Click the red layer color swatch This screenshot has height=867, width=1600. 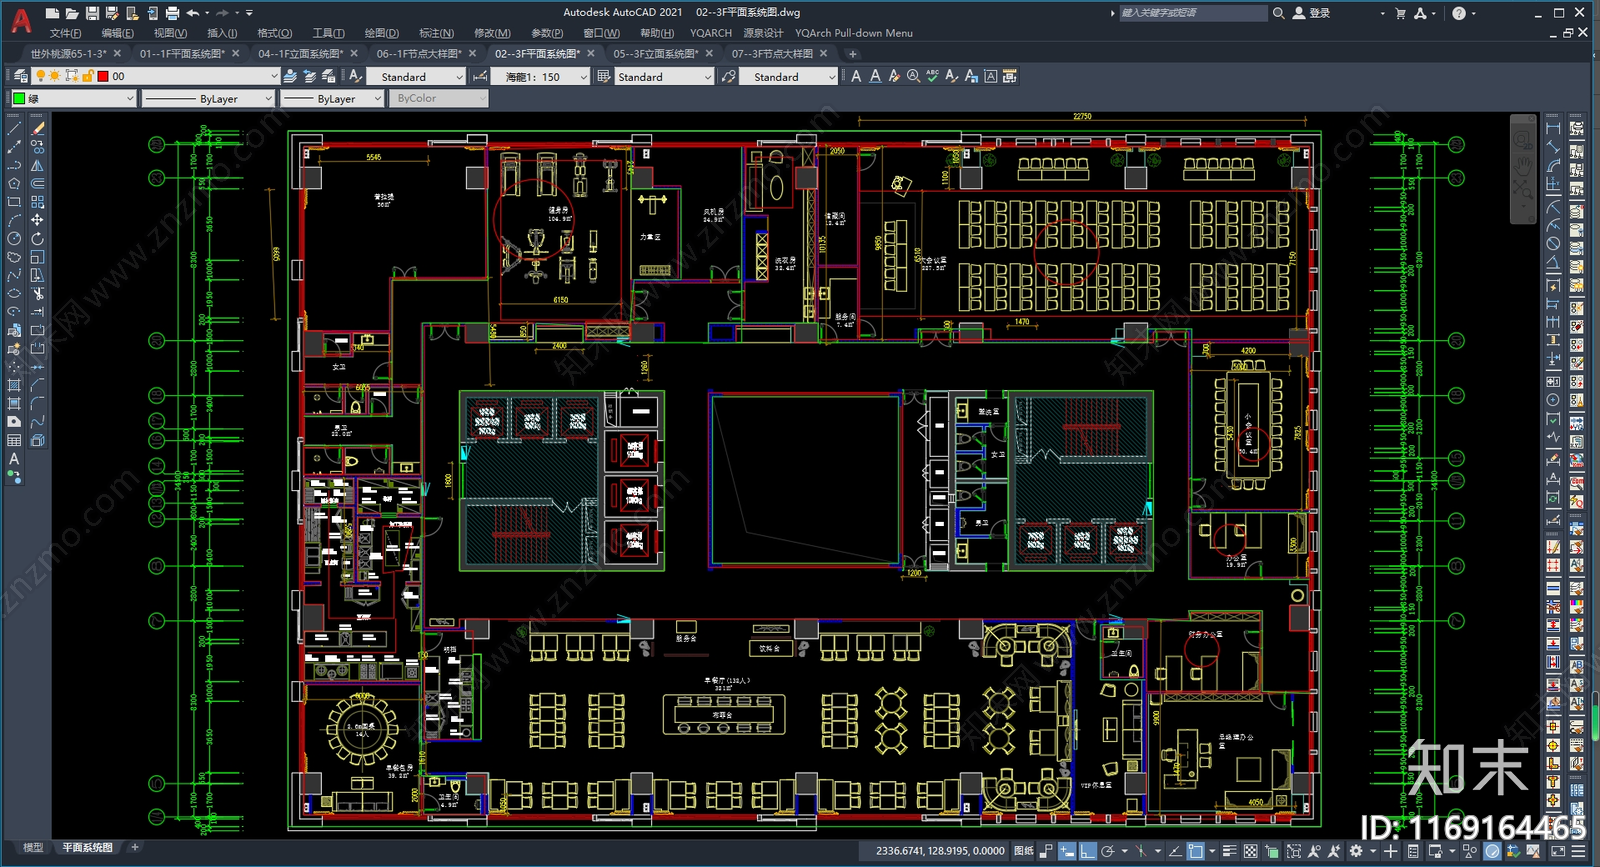pyautogui.click(x=103, y=76)
